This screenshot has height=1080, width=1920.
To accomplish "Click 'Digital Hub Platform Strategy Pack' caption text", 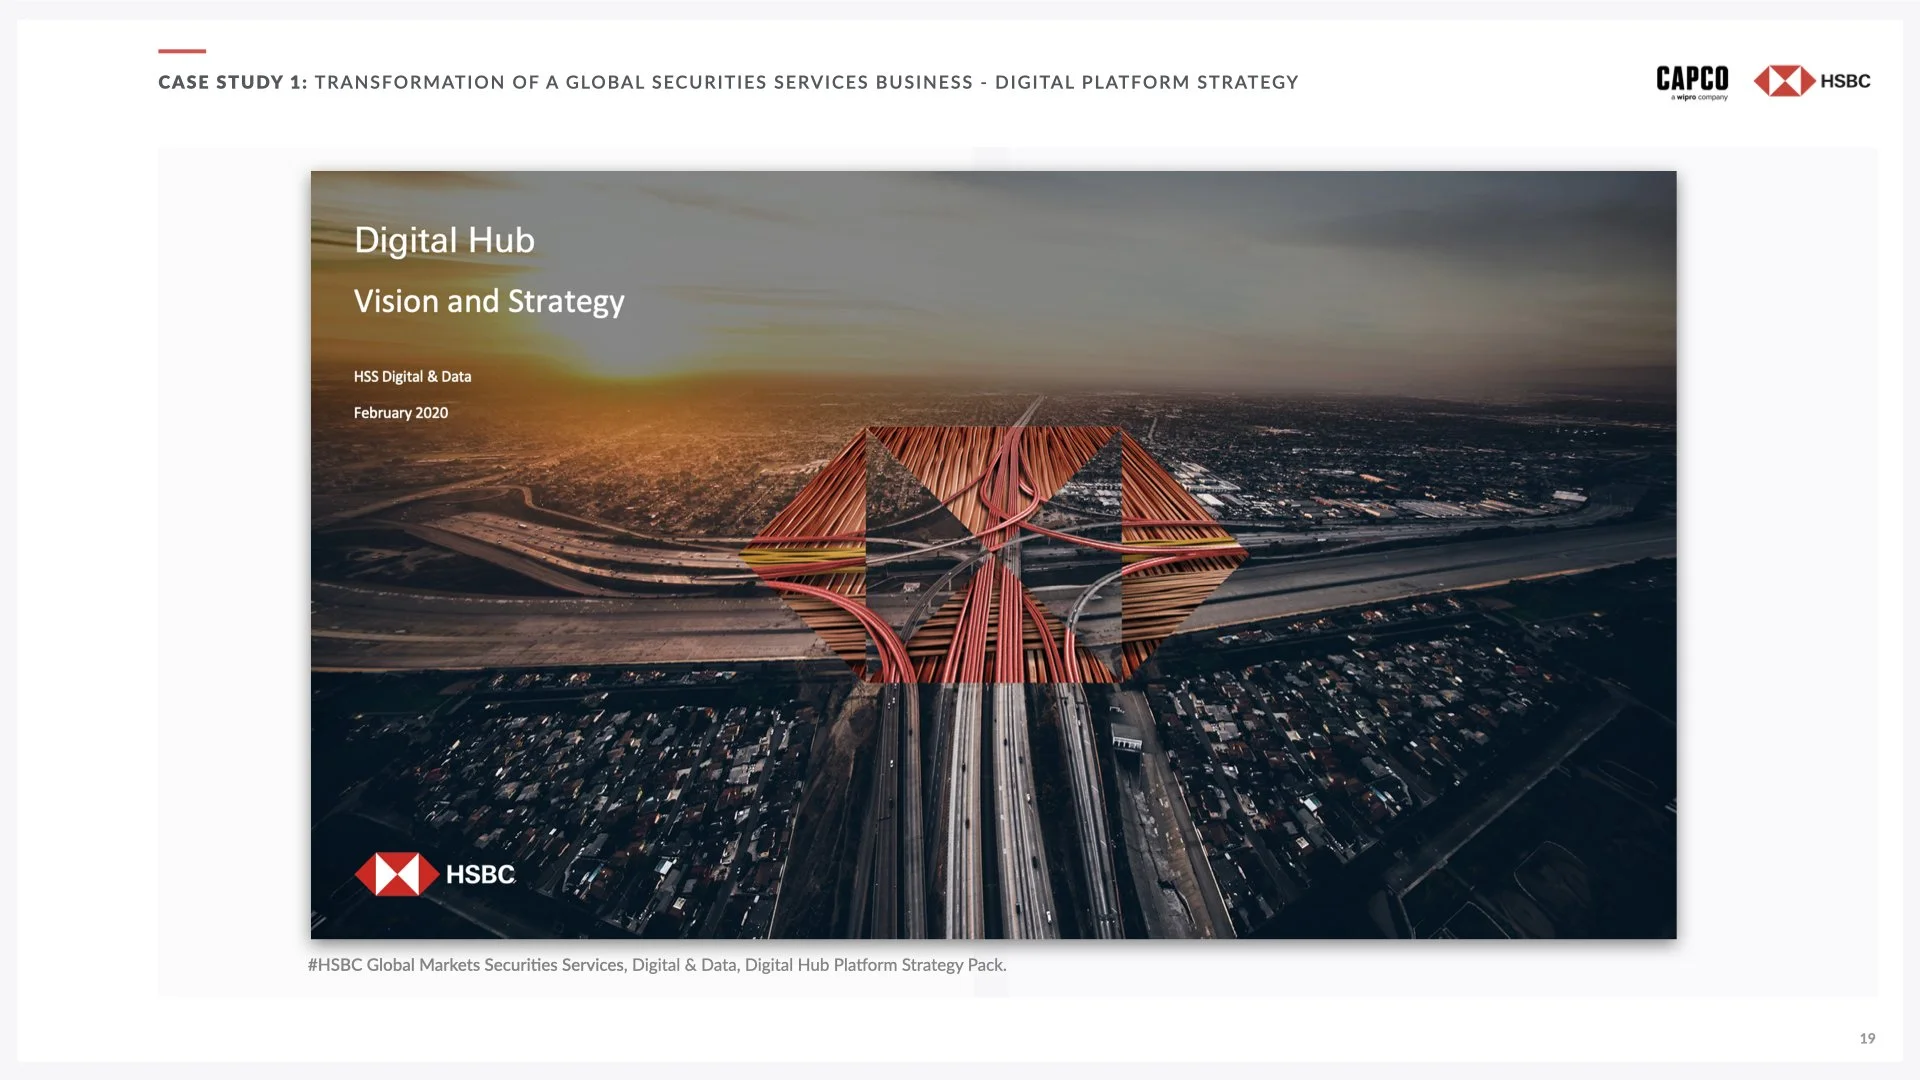I will 875,965.
